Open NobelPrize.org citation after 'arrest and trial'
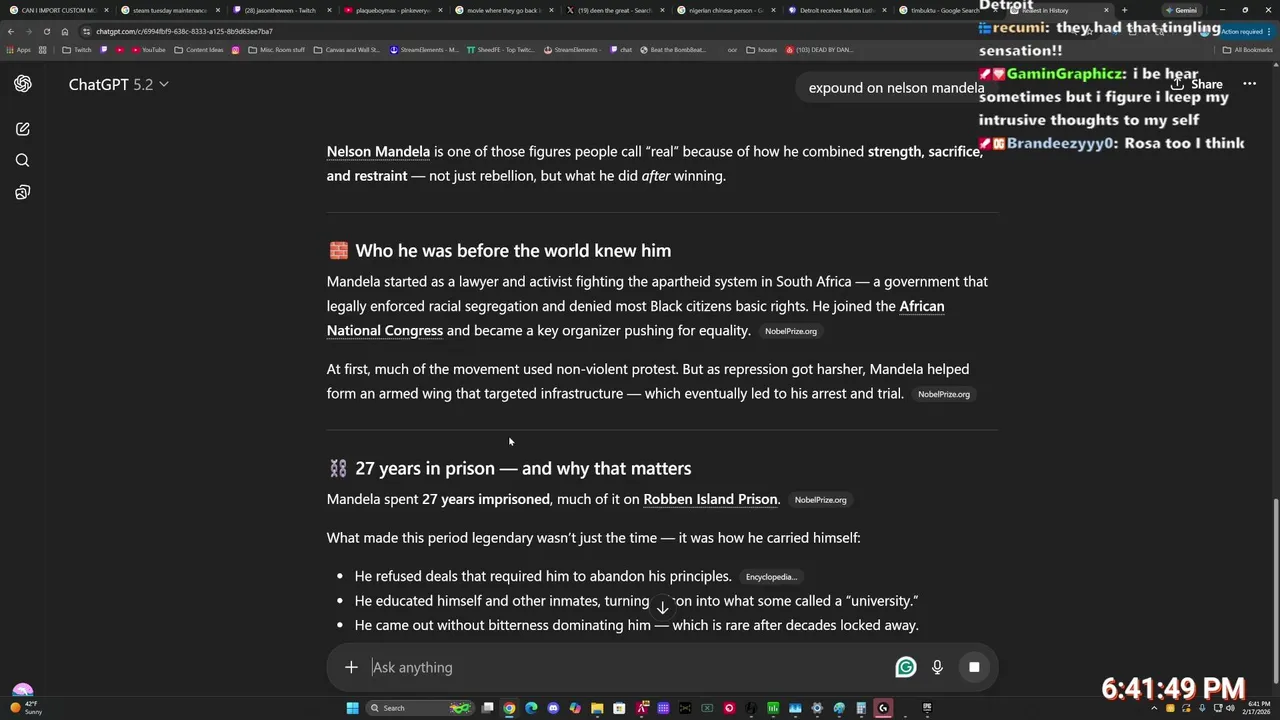Viewport: 1280px width, 720px height. coord(943,394)
